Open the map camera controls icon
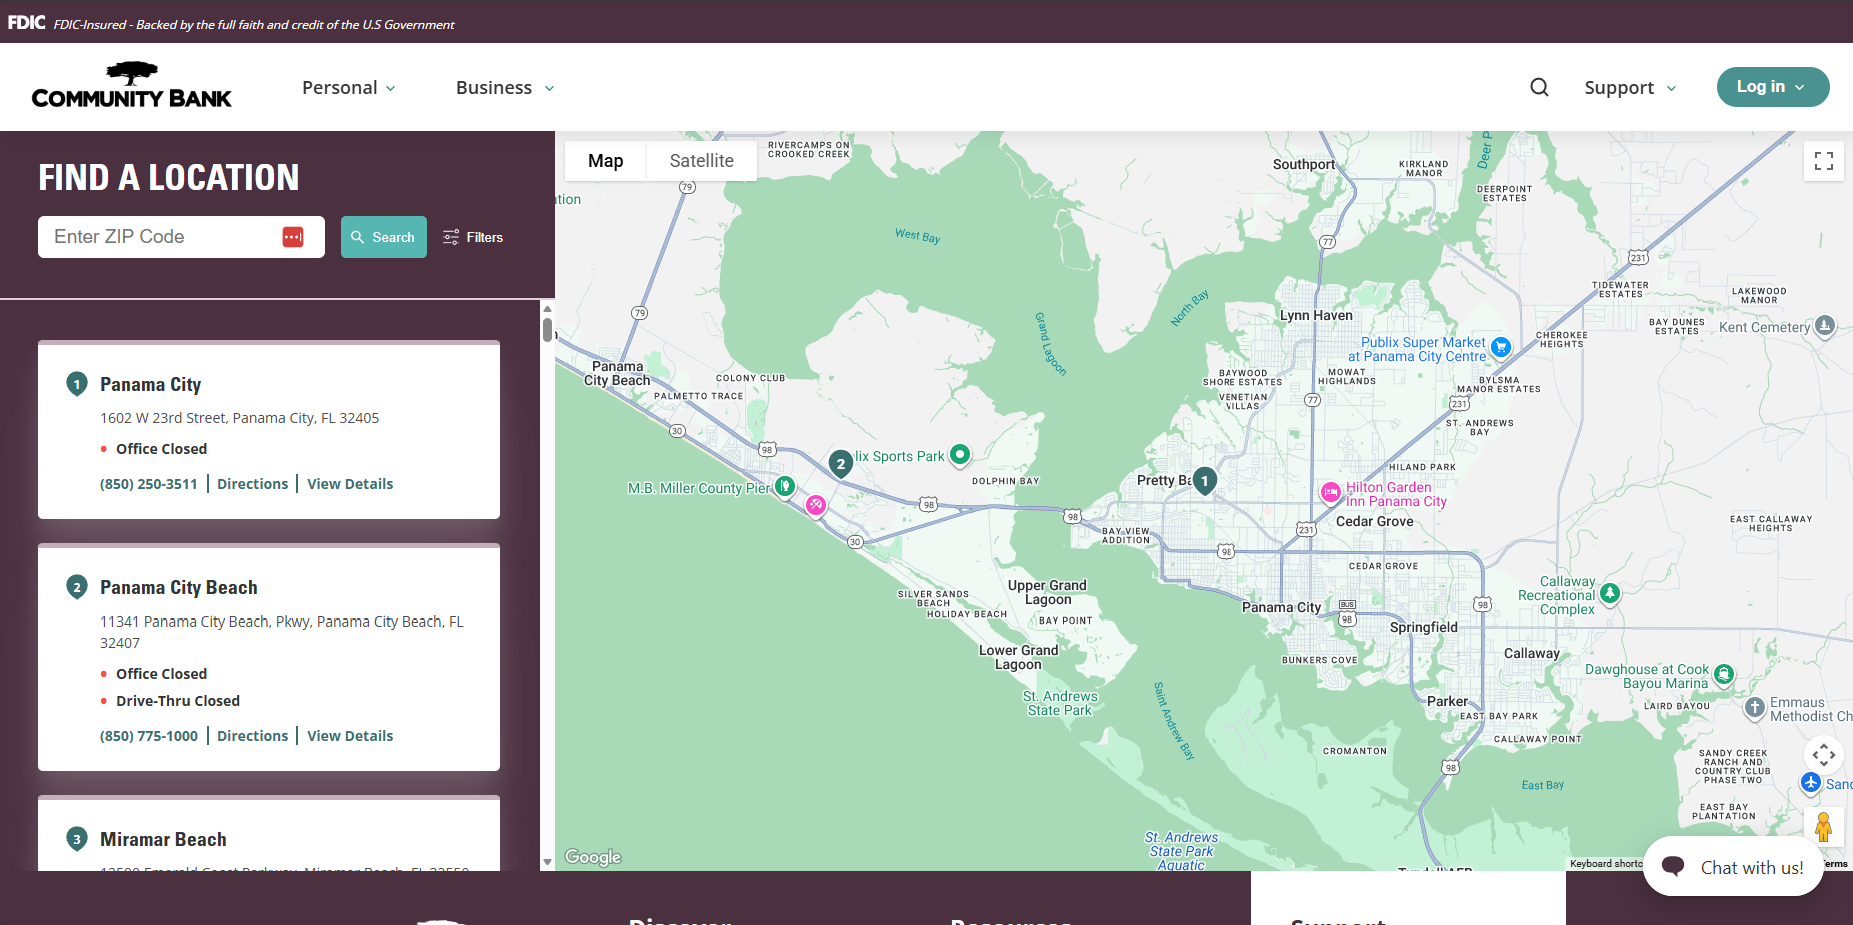This screenshot has width=1853, height=925. [1823, 755]
